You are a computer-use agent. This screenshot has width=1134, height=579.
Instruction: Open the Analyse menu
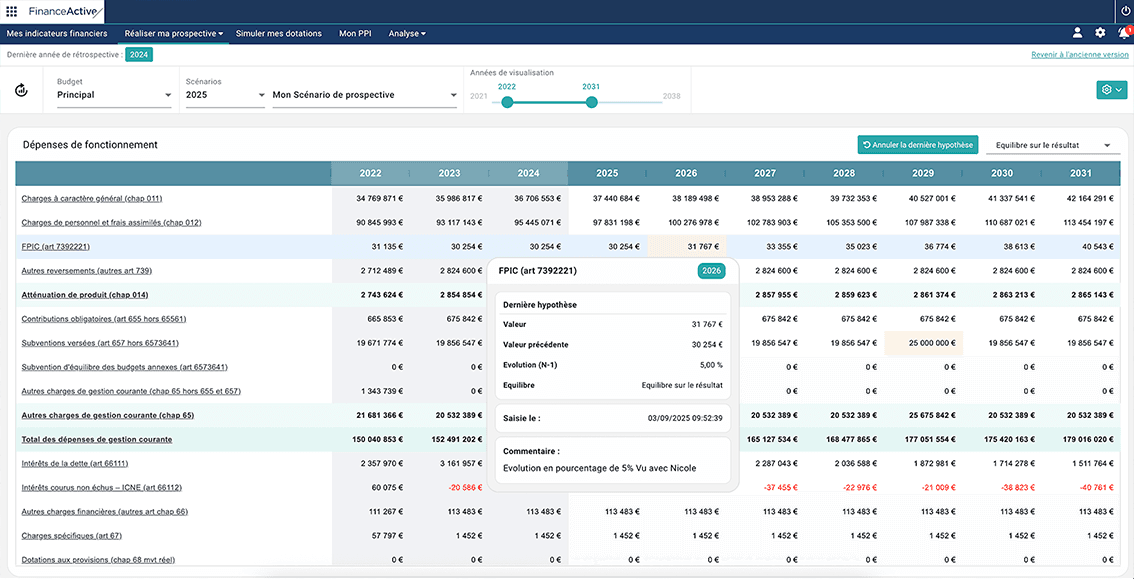406,33
